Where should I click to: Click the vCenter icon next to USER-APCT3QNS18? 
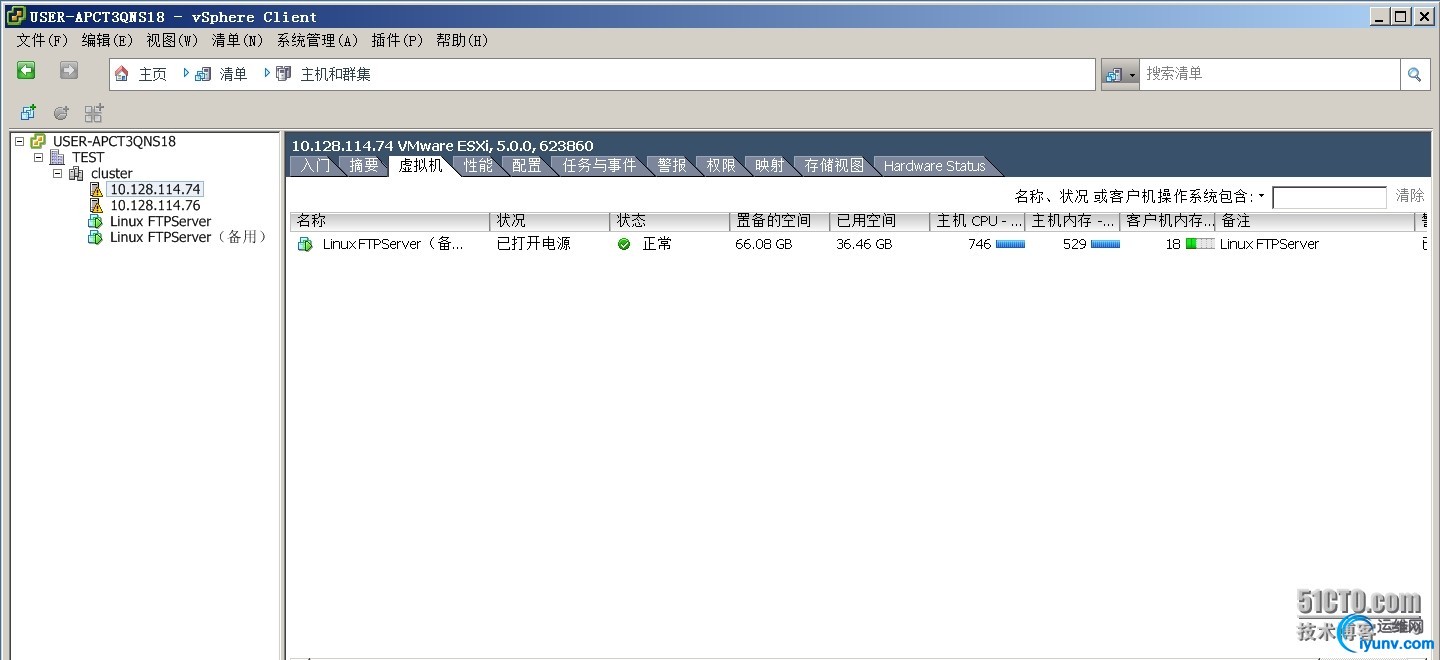pos(39,141)
